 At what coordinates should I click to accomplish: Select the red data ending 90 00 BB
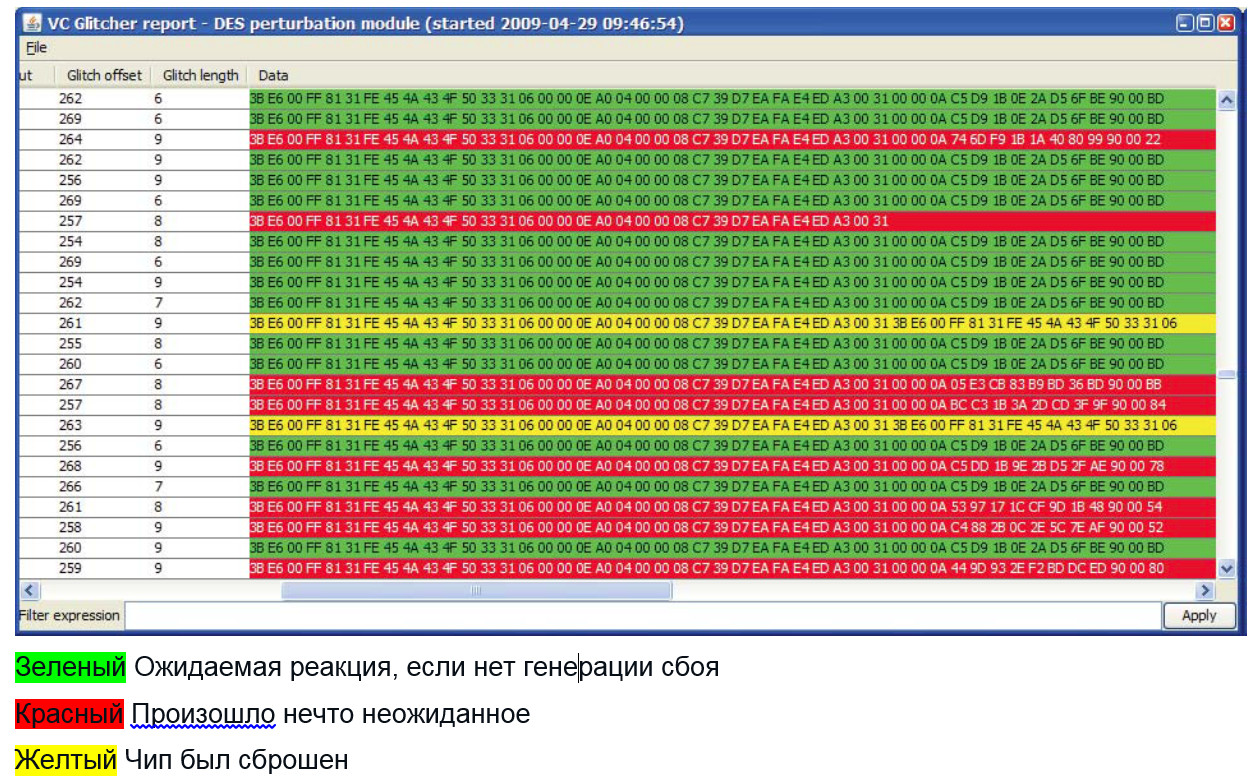coord(733,384)
